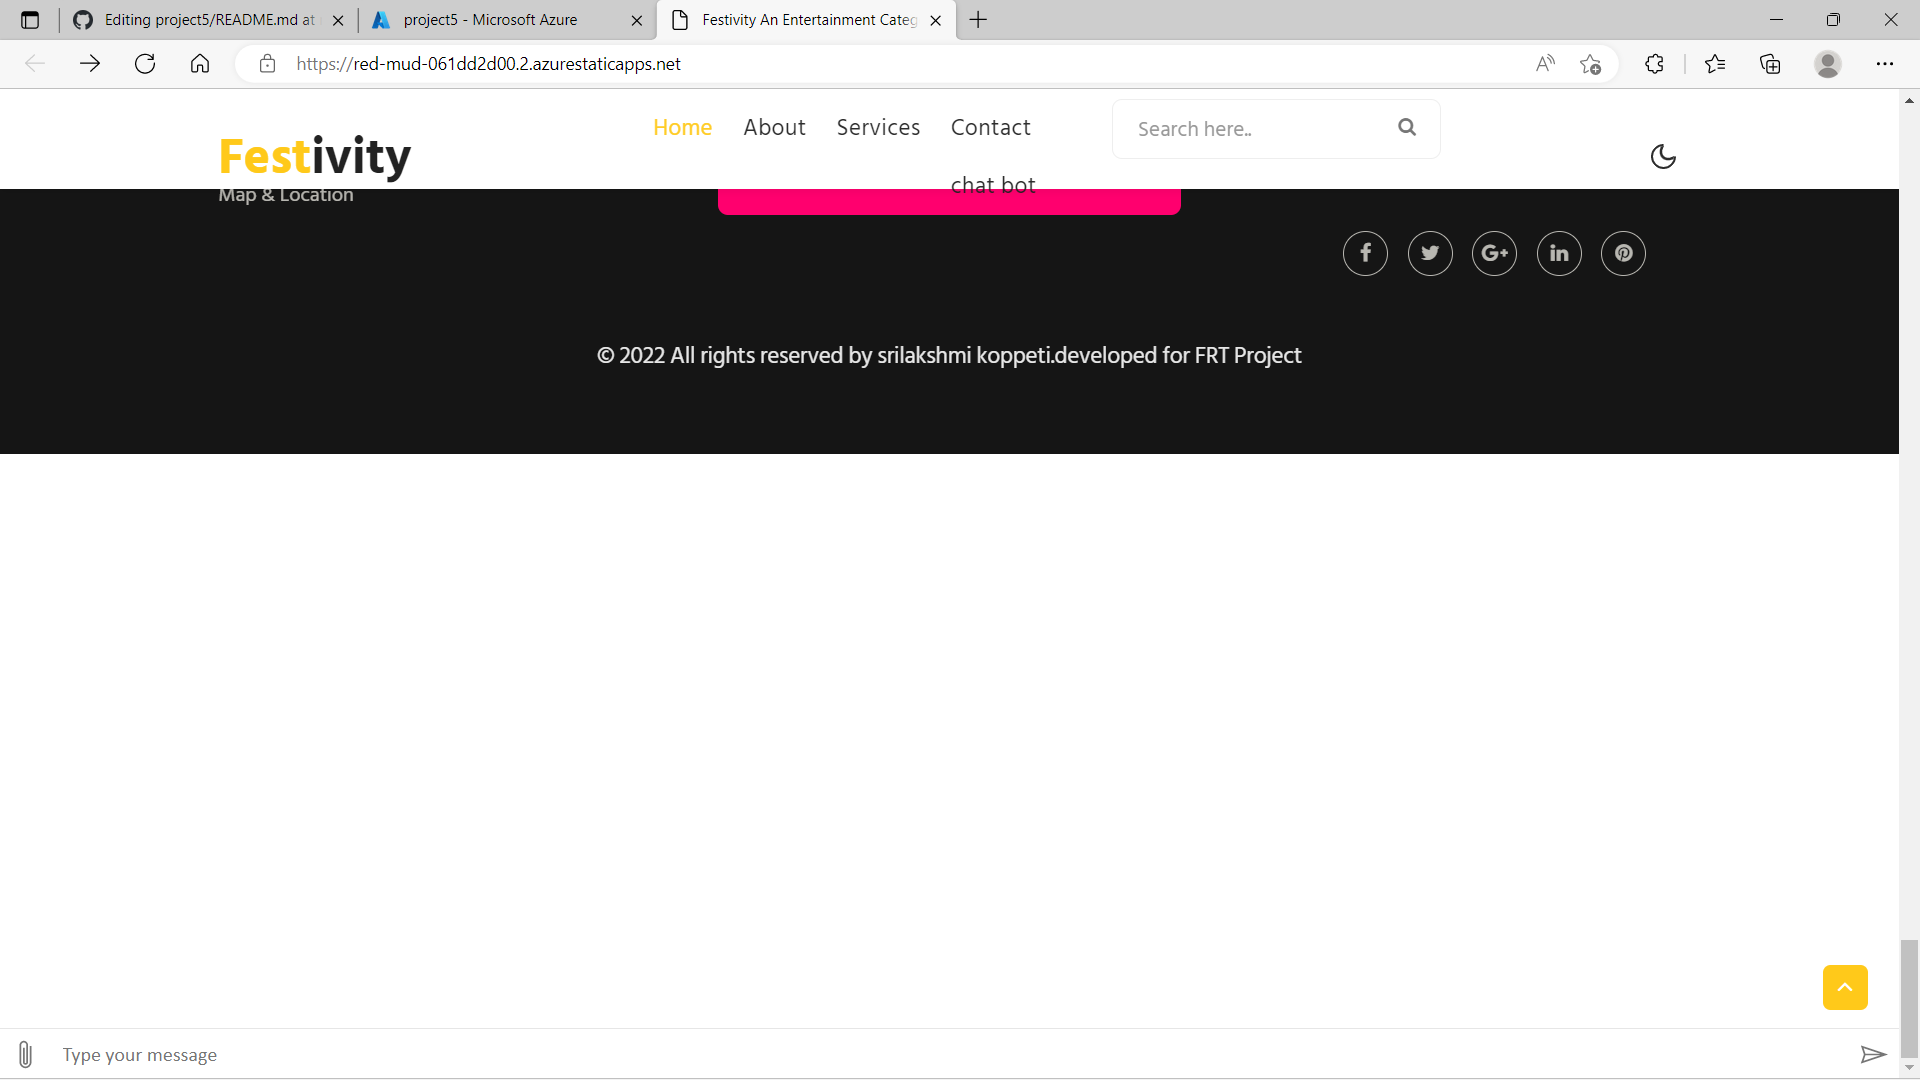Enable Read aloud in the address bar

(1544, 64)
